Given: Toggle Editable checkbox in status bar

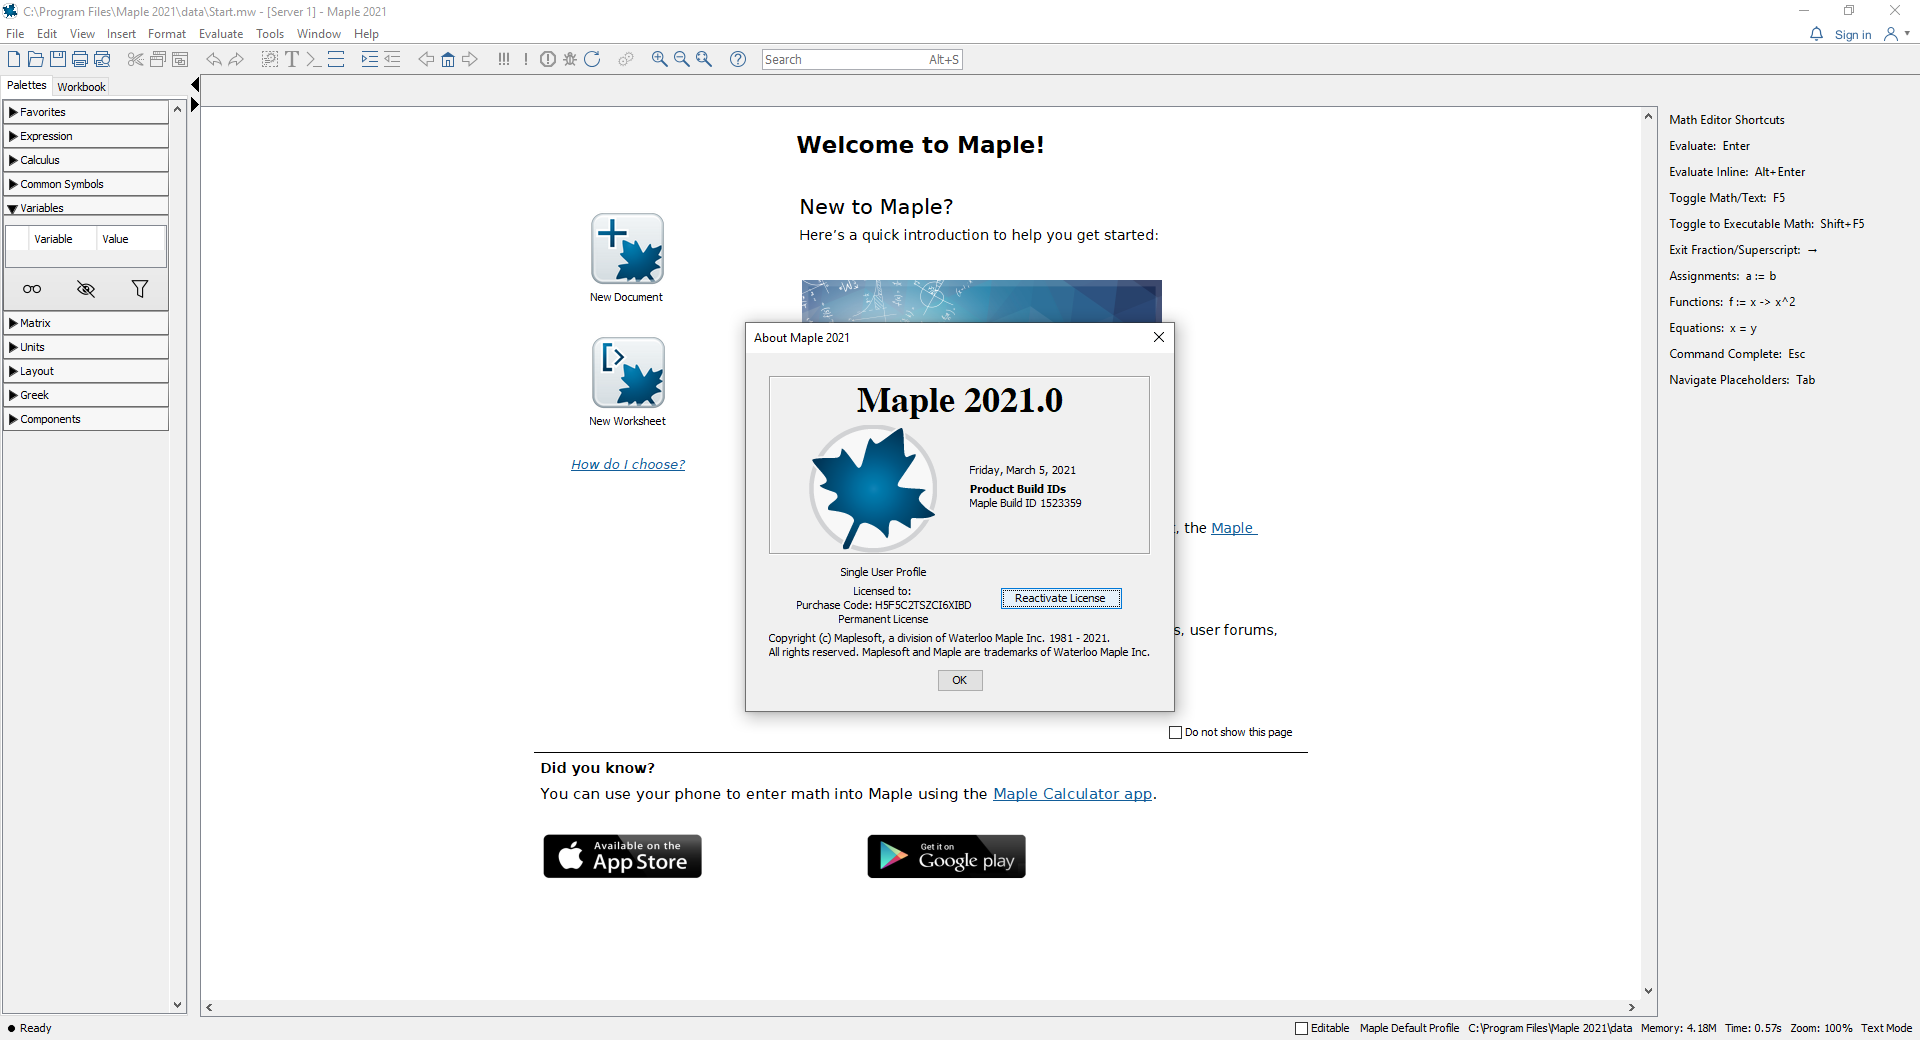Looking at the screenshot, I should click(1301, 1028).
